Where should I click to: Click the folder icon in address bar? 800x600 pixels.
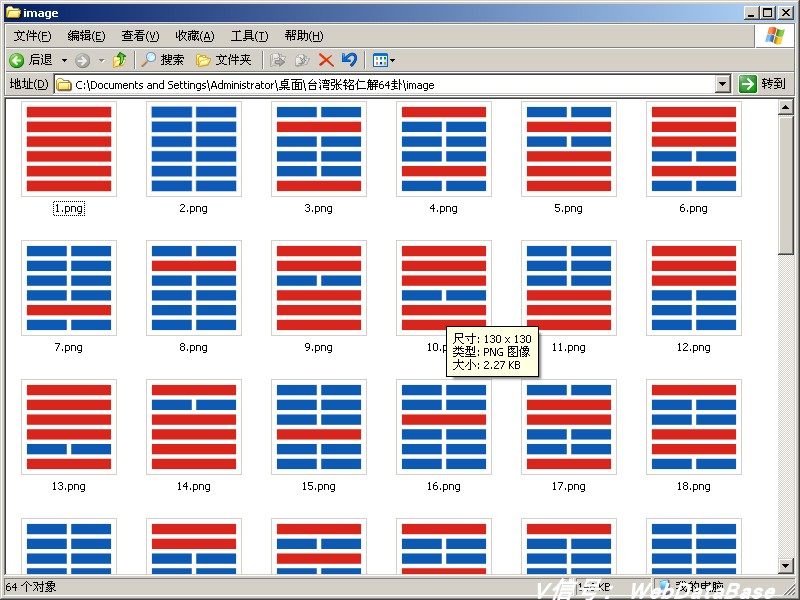pyautogui.click(x=63, y=85)
